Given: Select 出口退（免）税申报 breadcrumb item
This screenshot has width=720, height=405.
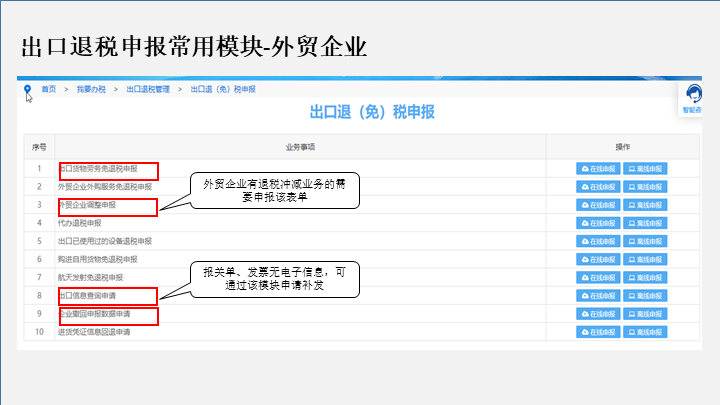Looking at the screenshot, I should pyautogui.click(x=223, y=89).
